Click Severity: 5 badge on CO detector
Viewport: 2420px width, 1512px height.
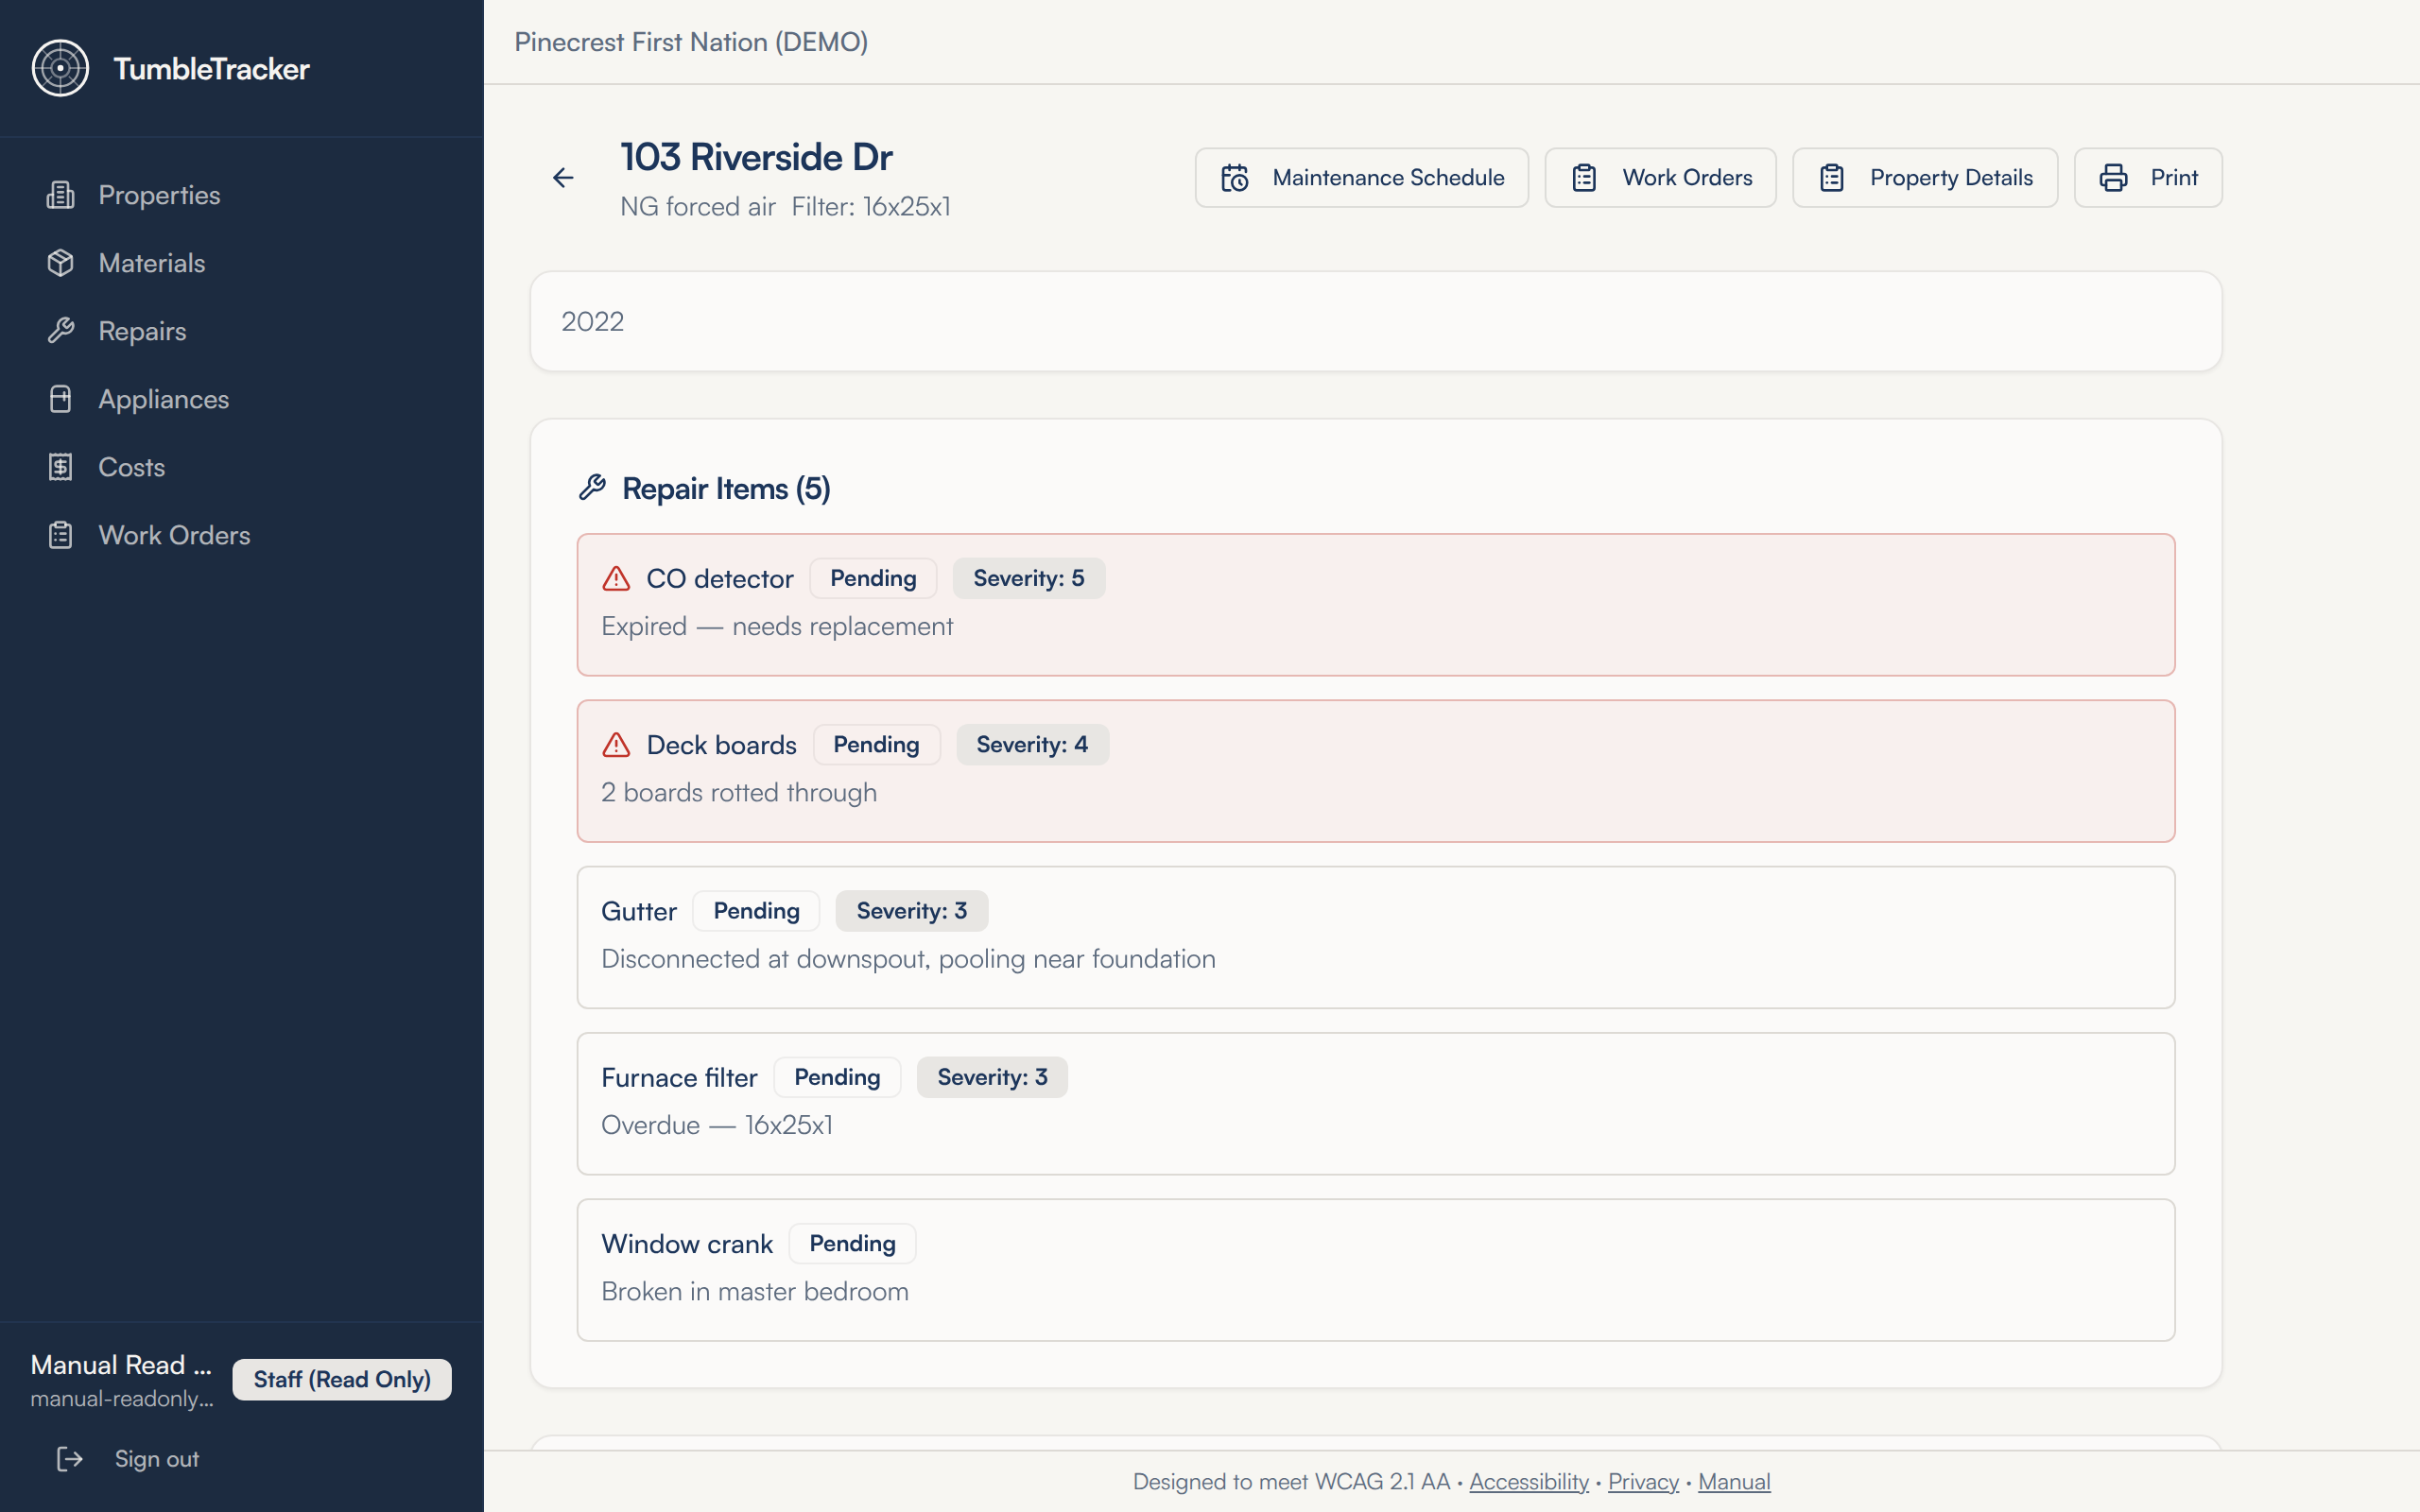coord(1028,578)
